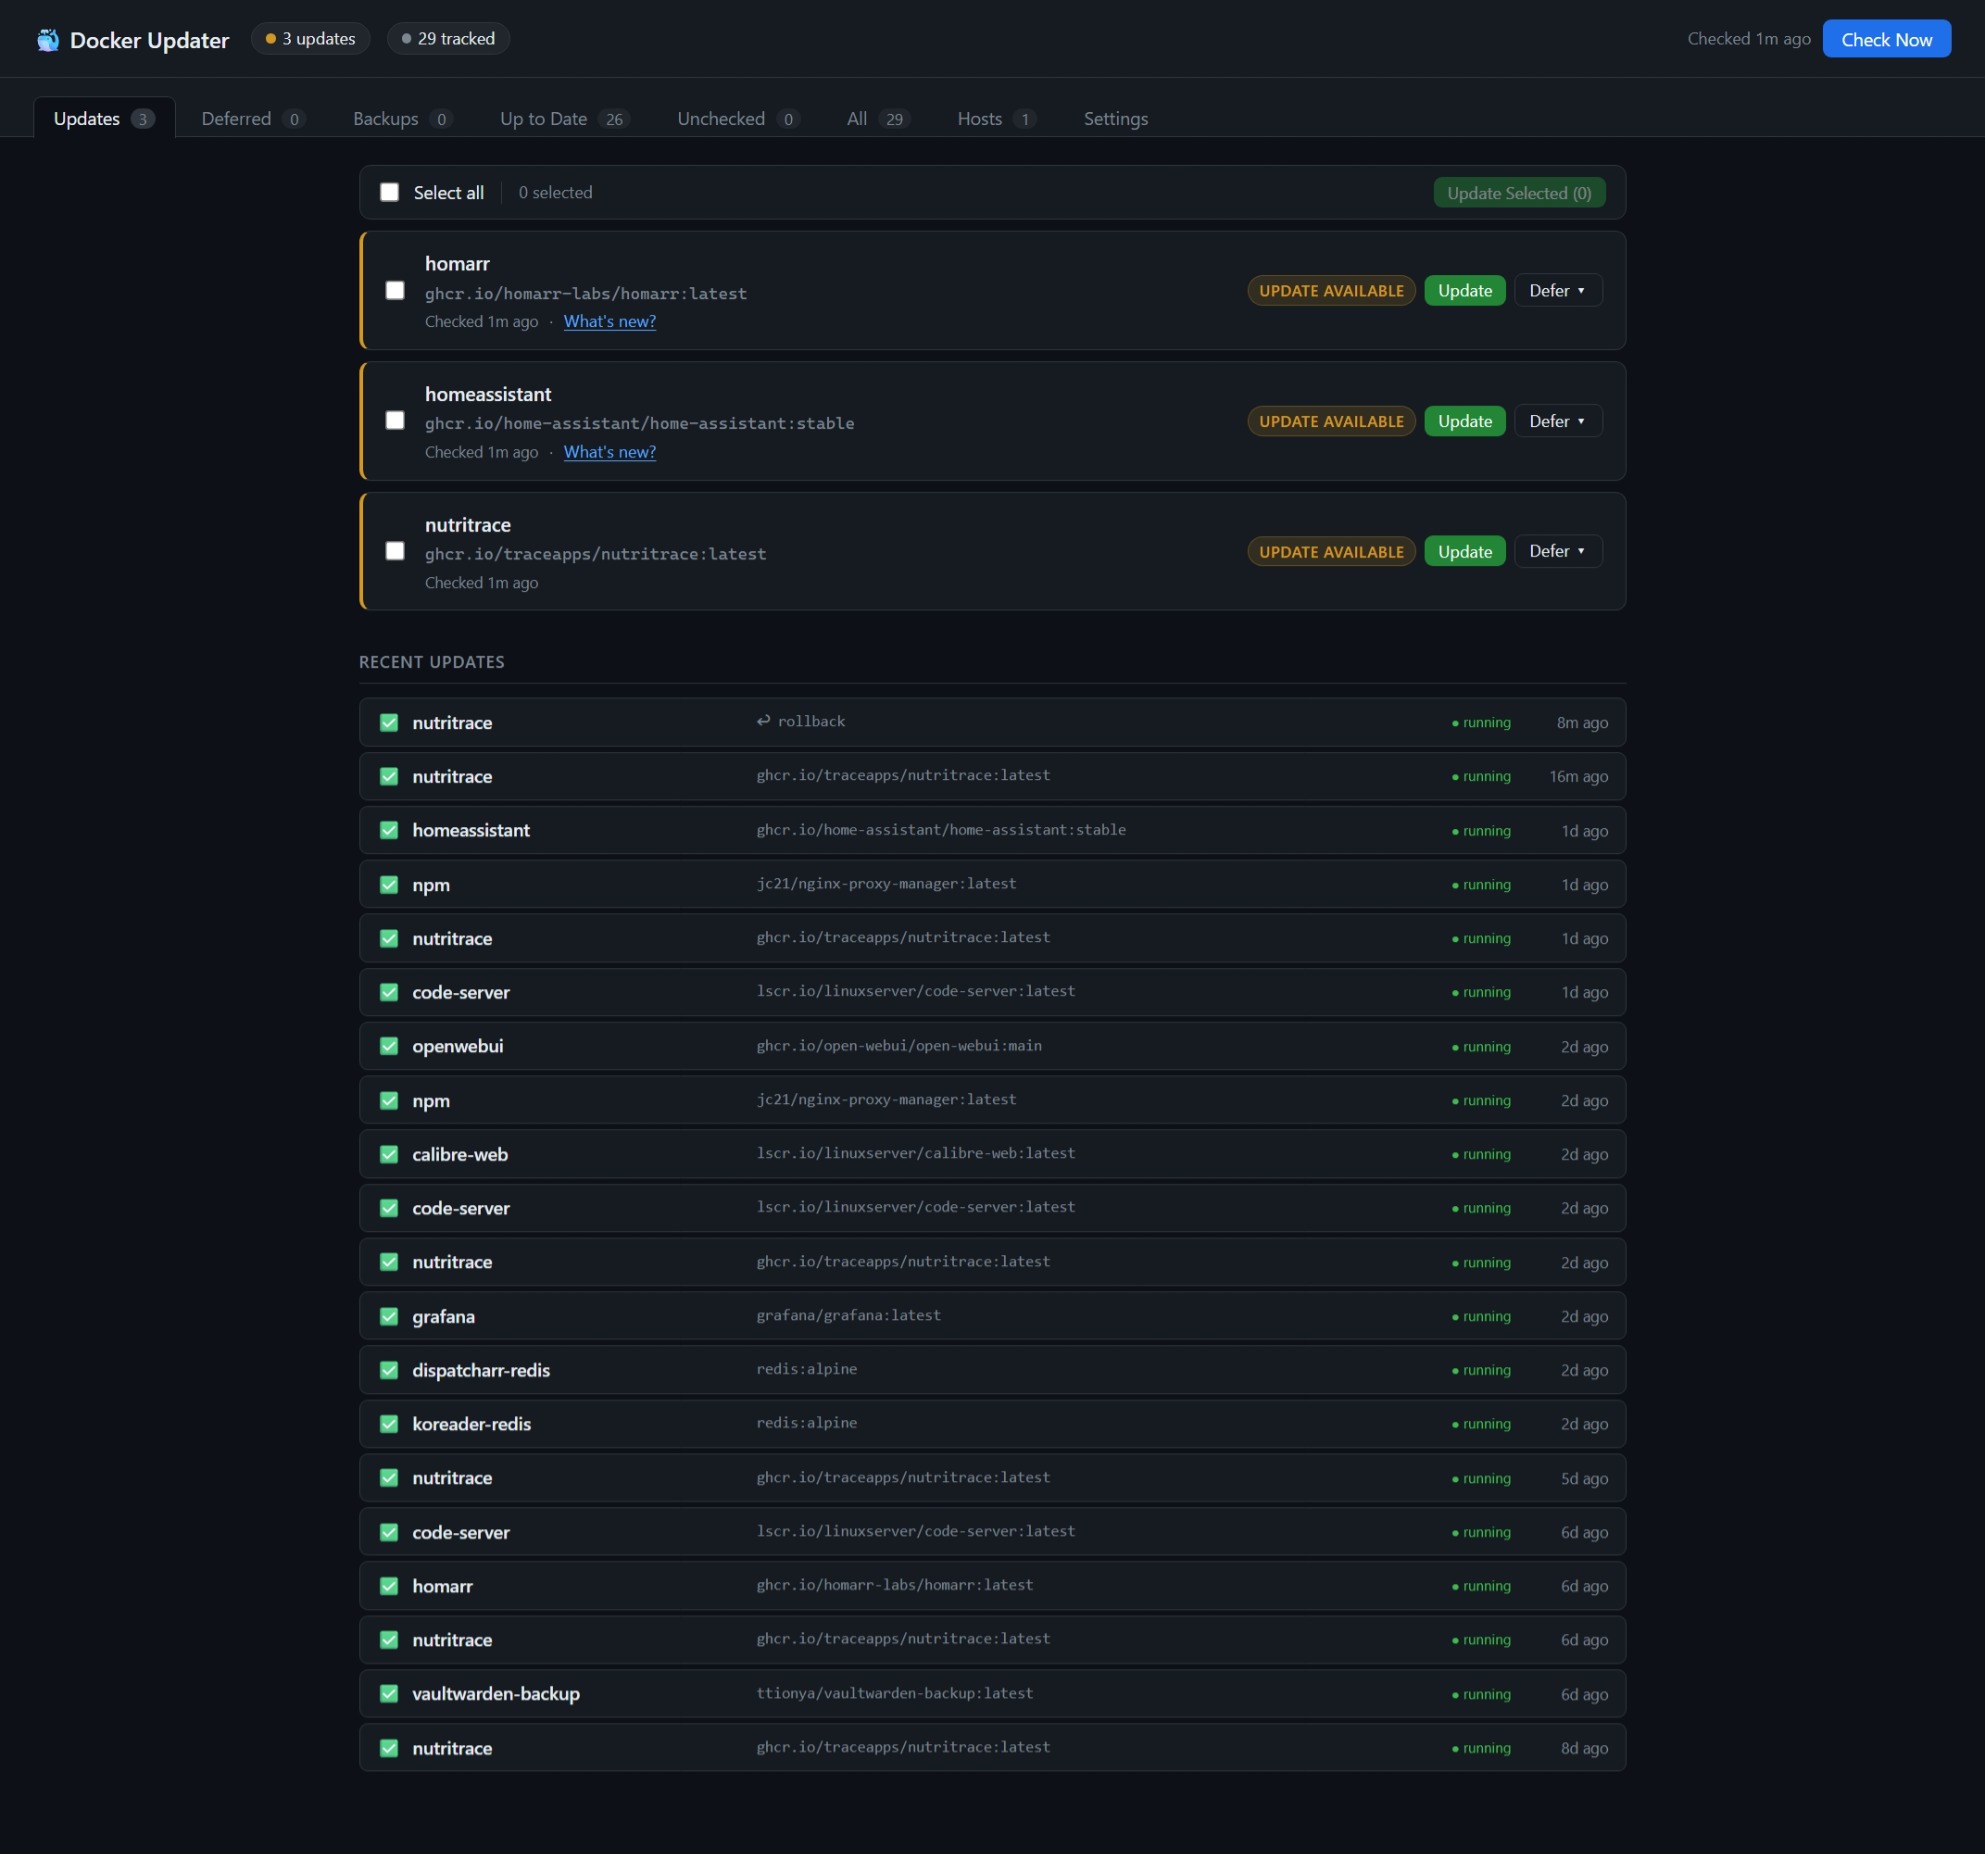Image resolution: width=1985 pixels, height=1854 pixels.
Task: Click the running status dot on the grafana row
Action: pyautogui.click(x=1455, y=1317)
